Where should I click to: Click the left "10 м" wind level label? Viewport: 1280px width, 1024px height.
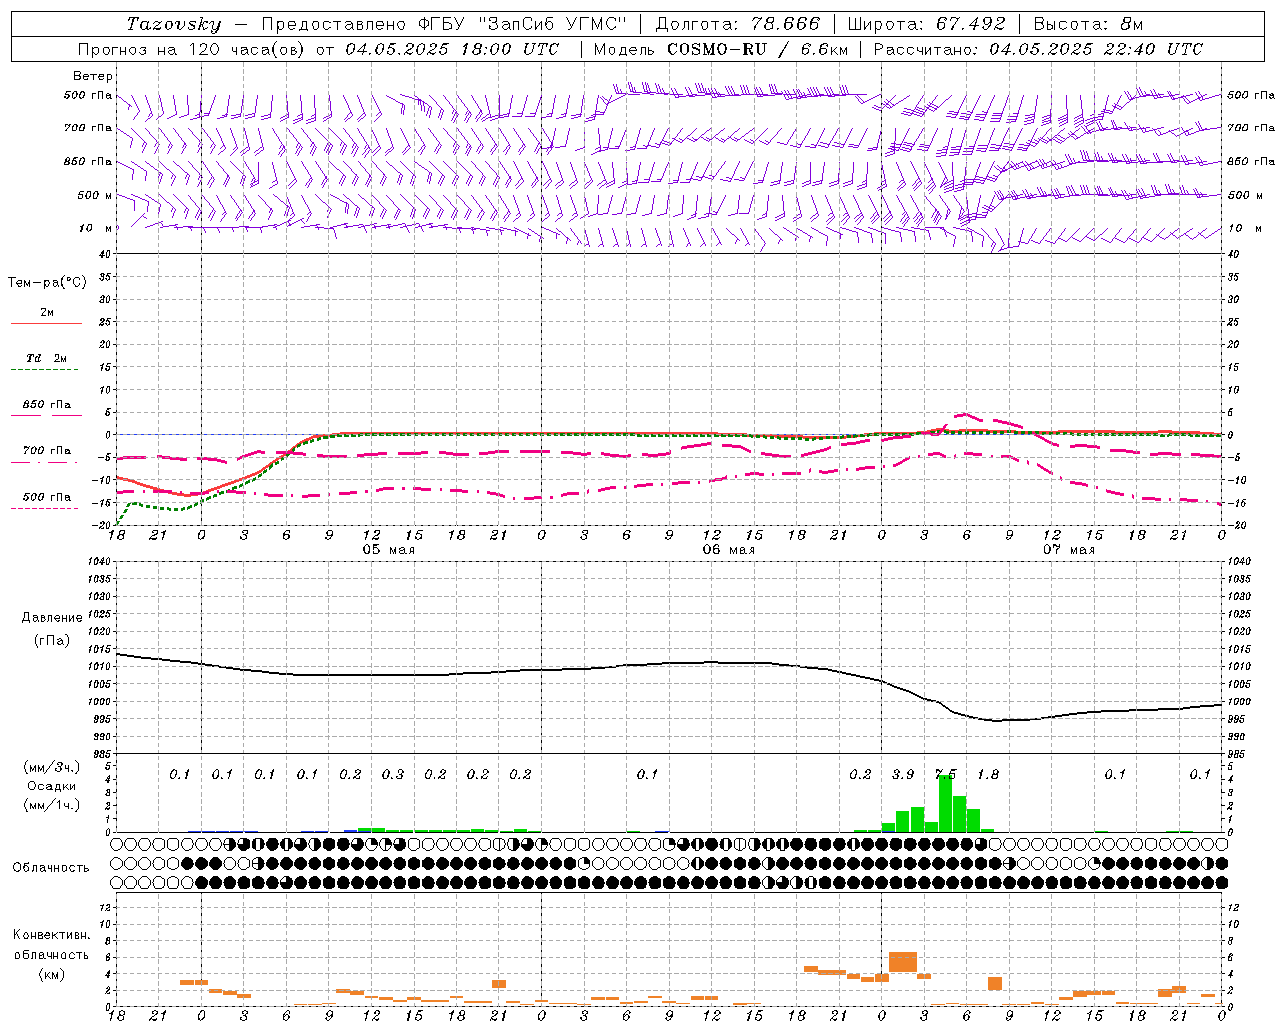point(96,228)
